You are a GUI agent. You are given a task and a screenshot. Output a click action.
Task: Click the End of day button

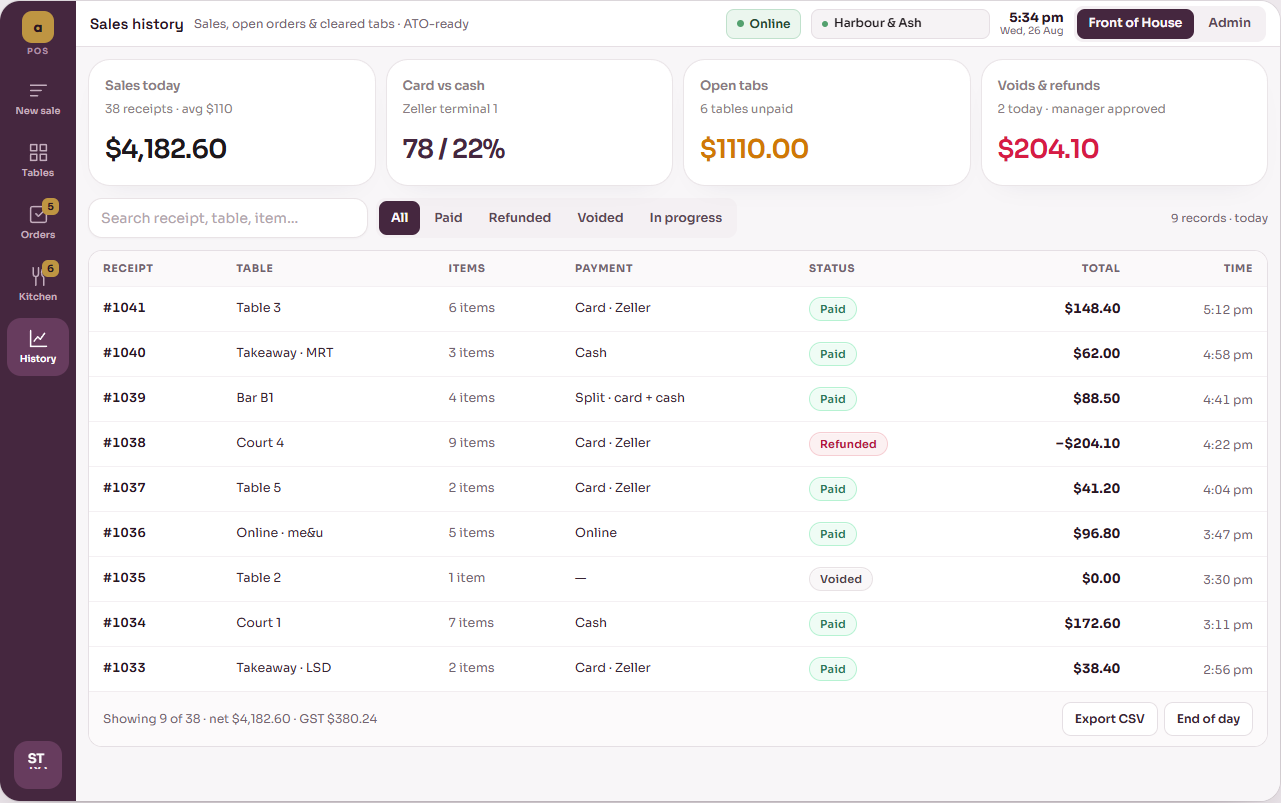pyautogui.click(x=1208, y=719)
